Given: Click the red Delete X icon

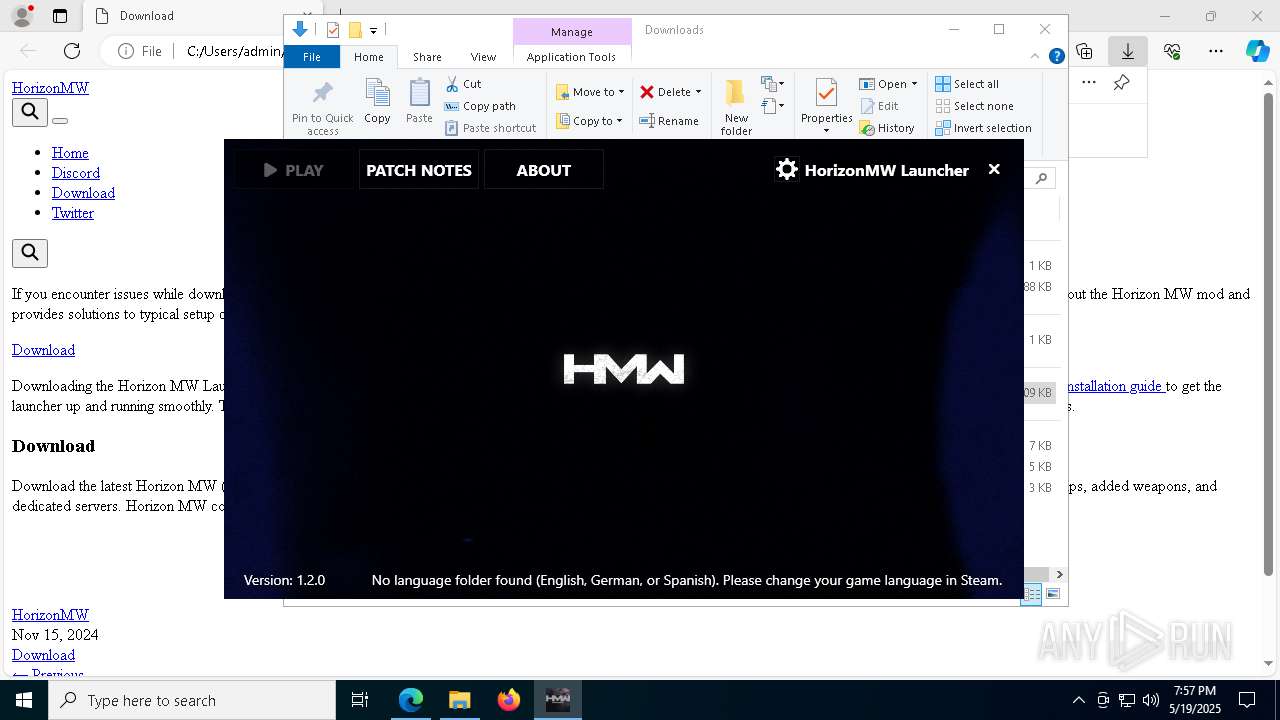Looking at the screenshot, I should [647, 92].
